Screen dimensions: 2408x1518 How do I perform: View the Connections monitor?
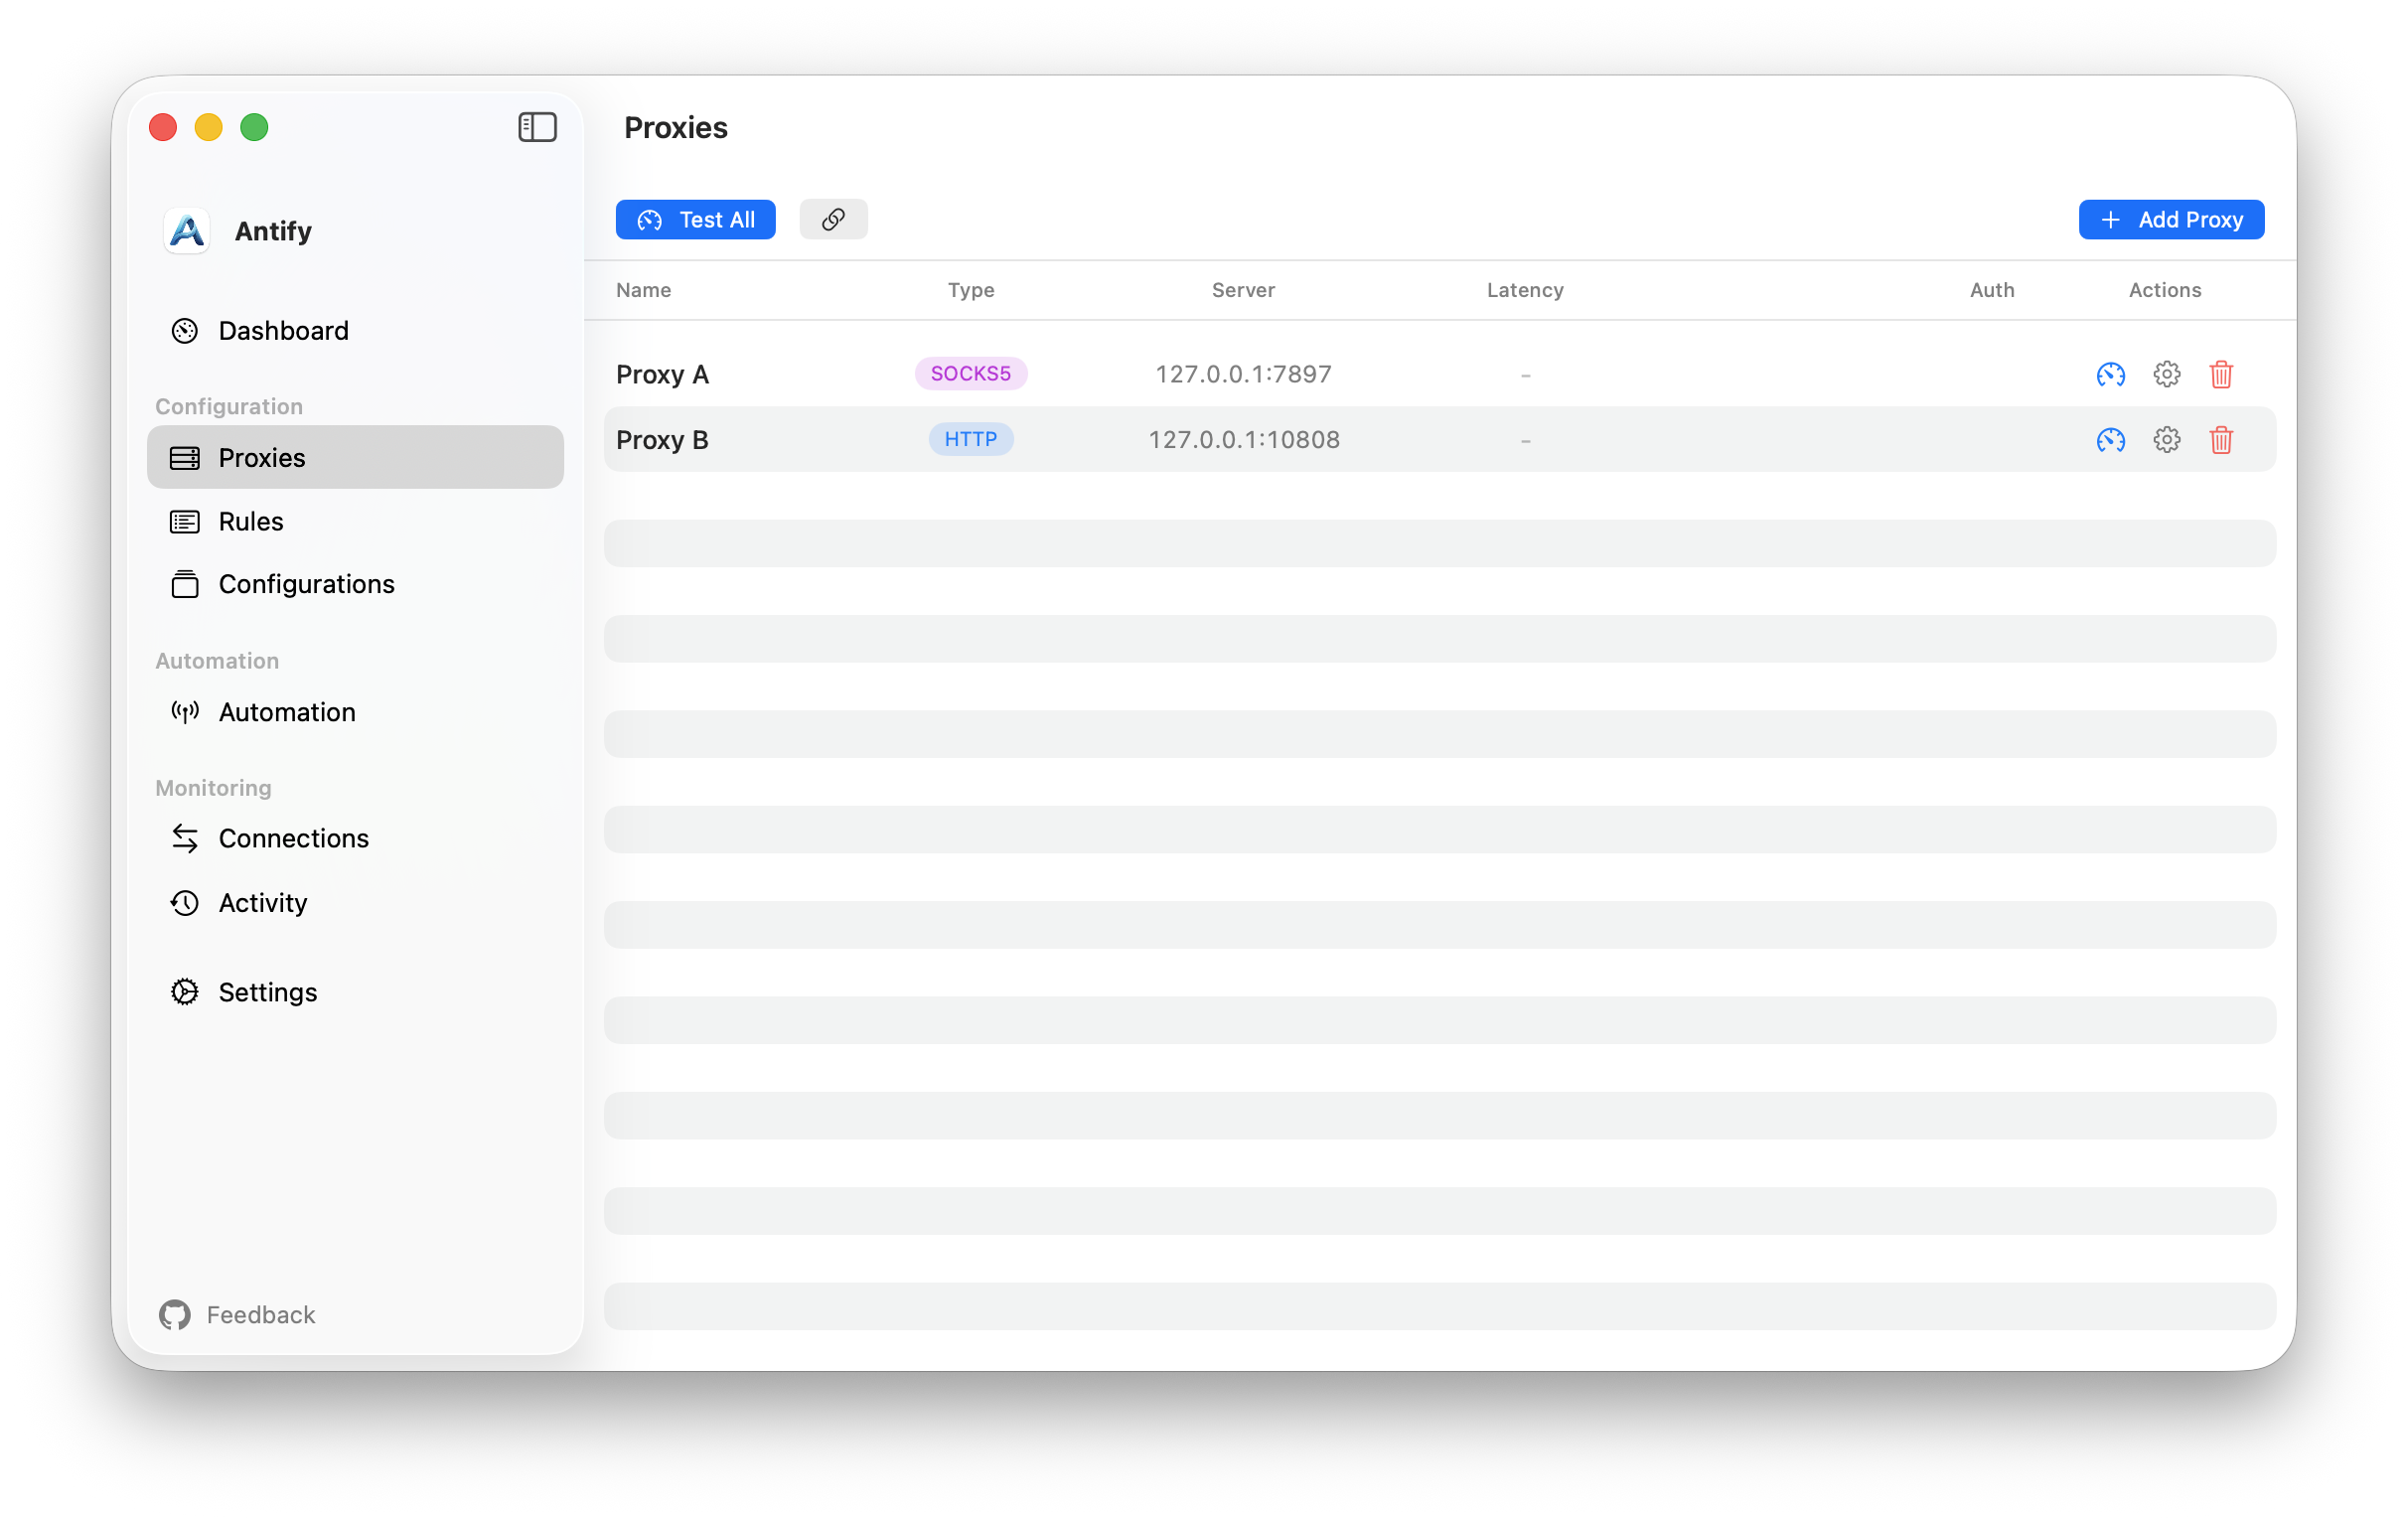tap(355, 838)
